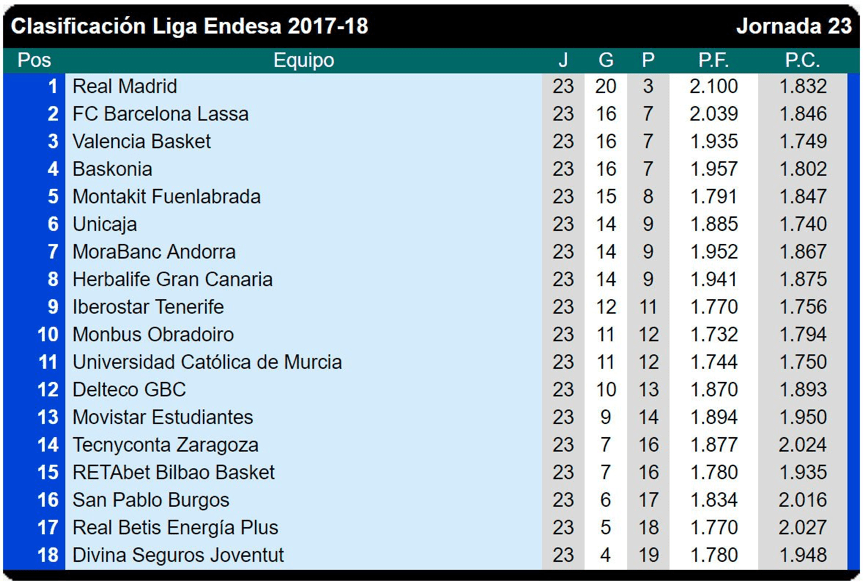Screen dimensions: 863x586
Task: Click the Unicaja team entry
Action: click(105, 224)
